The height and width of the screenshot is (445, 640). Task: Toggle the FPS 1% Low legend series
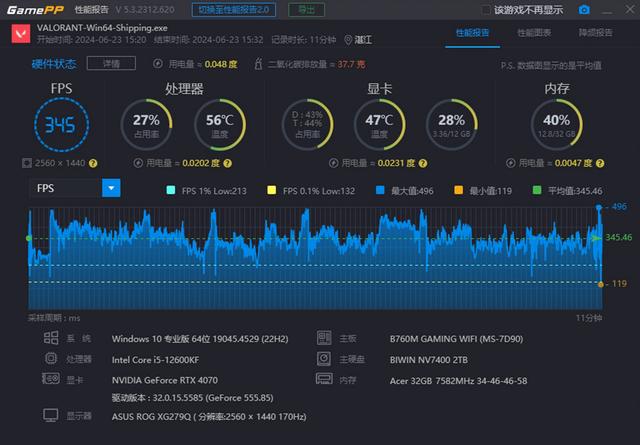207,191
